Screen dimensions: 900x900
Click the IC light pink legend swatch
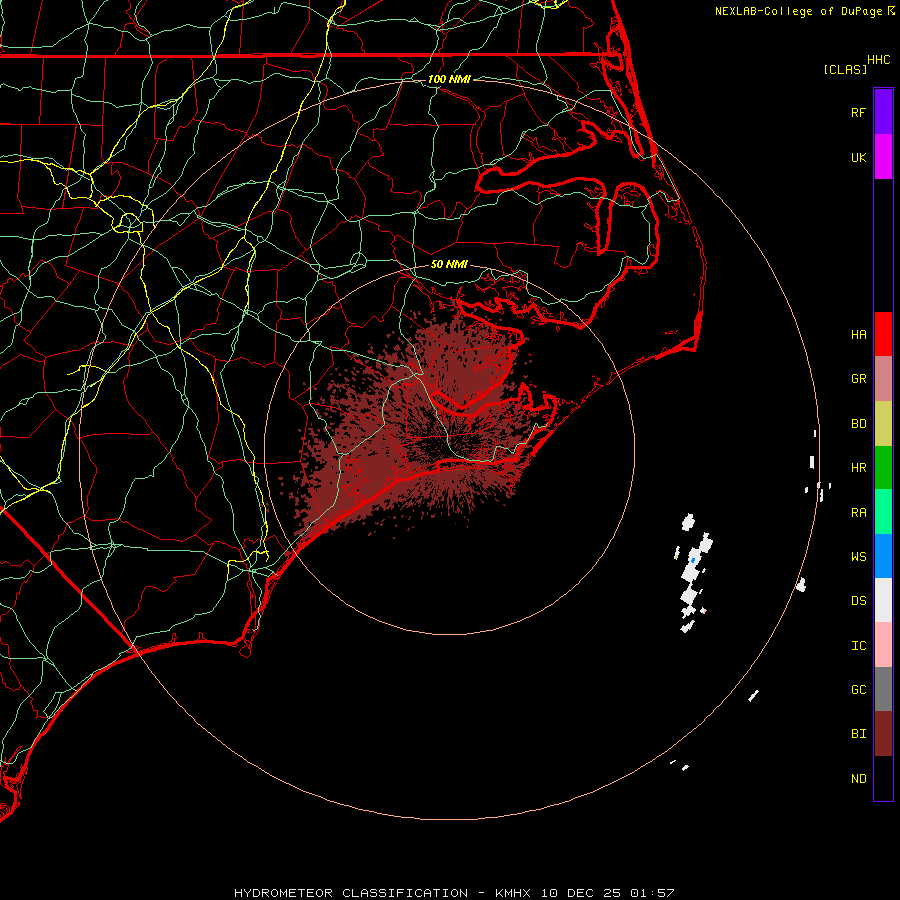click(x=883, y=645)
